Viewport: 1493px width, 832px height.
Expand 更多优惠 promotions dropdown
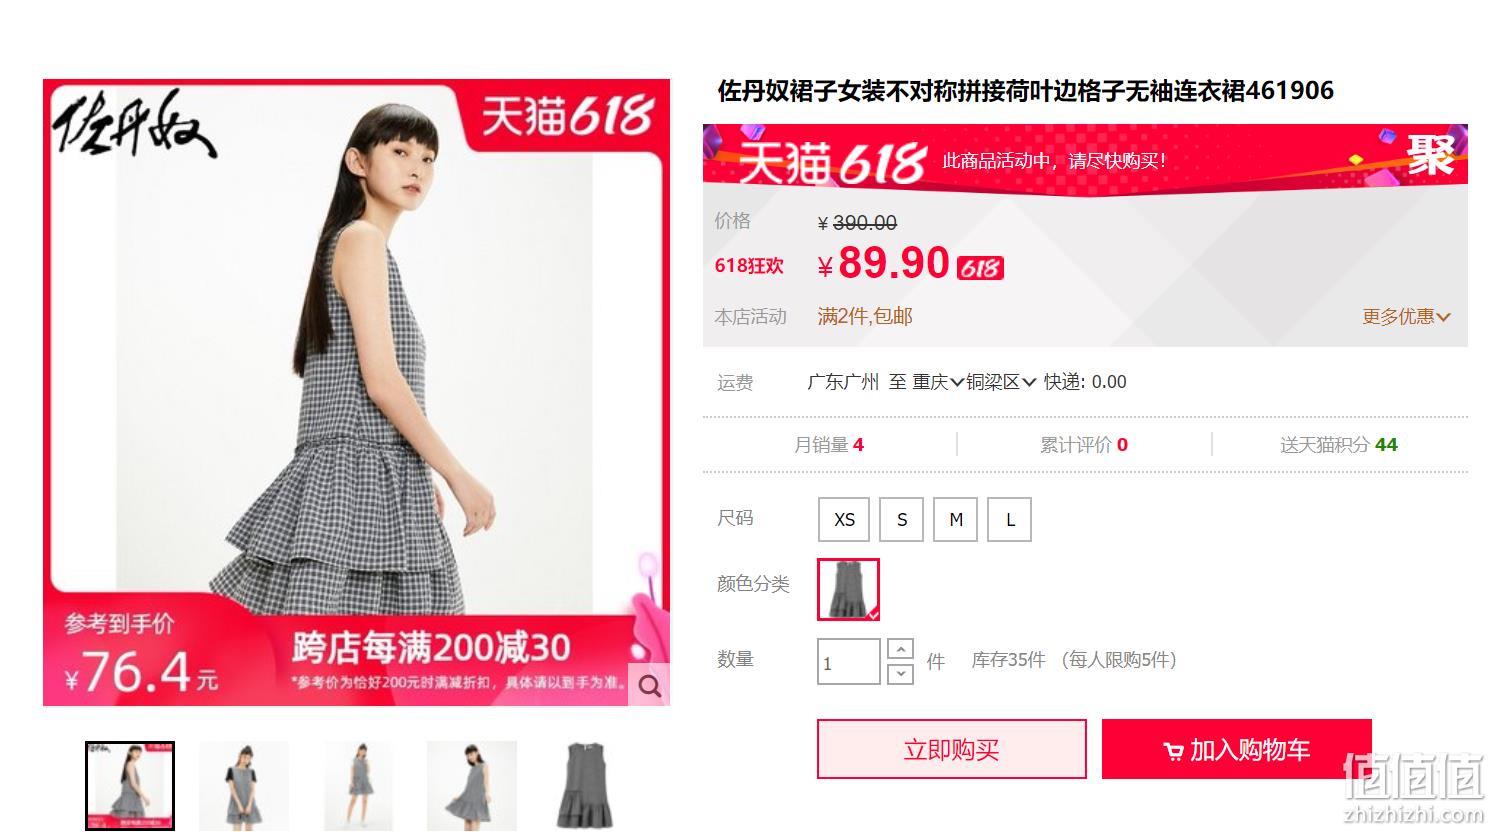point(1406,317)
